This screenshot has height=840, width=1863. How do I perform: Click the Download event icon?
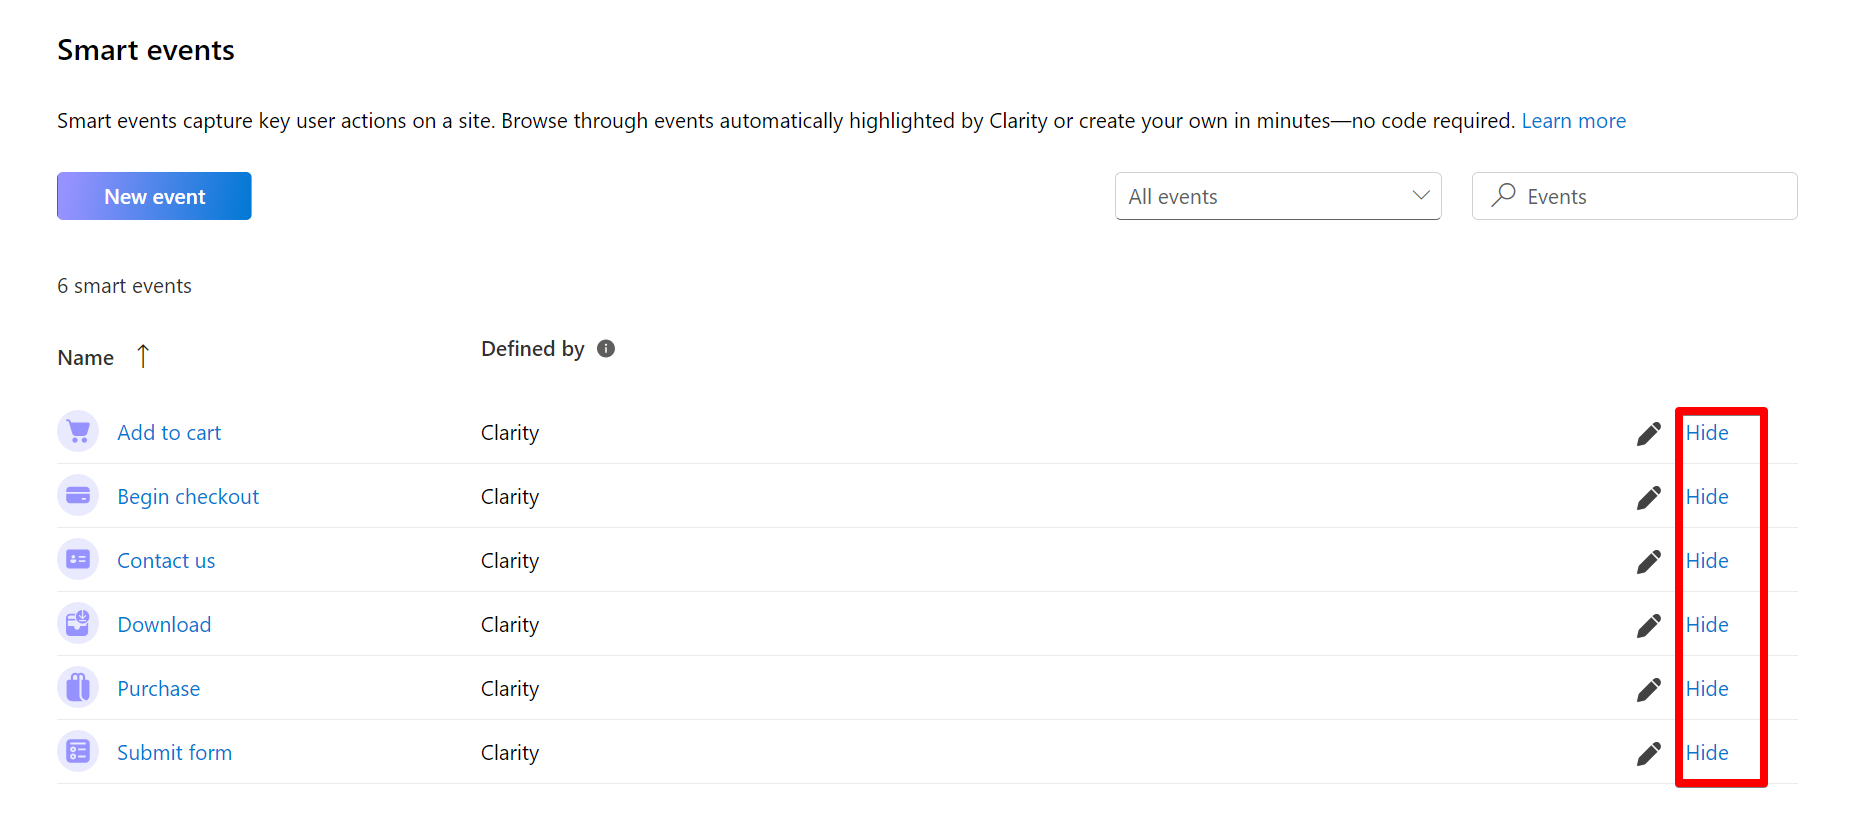pos(77,623)
